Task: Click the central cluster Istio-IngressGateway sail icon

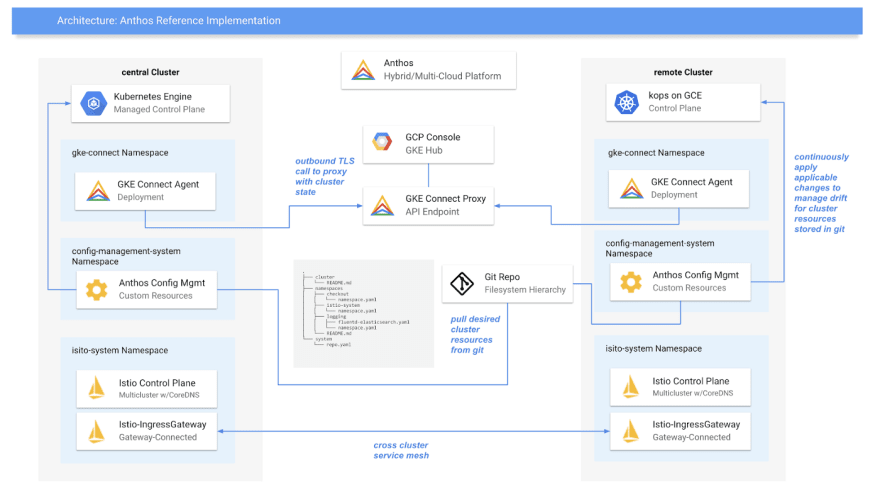Action: pos(97,431)
